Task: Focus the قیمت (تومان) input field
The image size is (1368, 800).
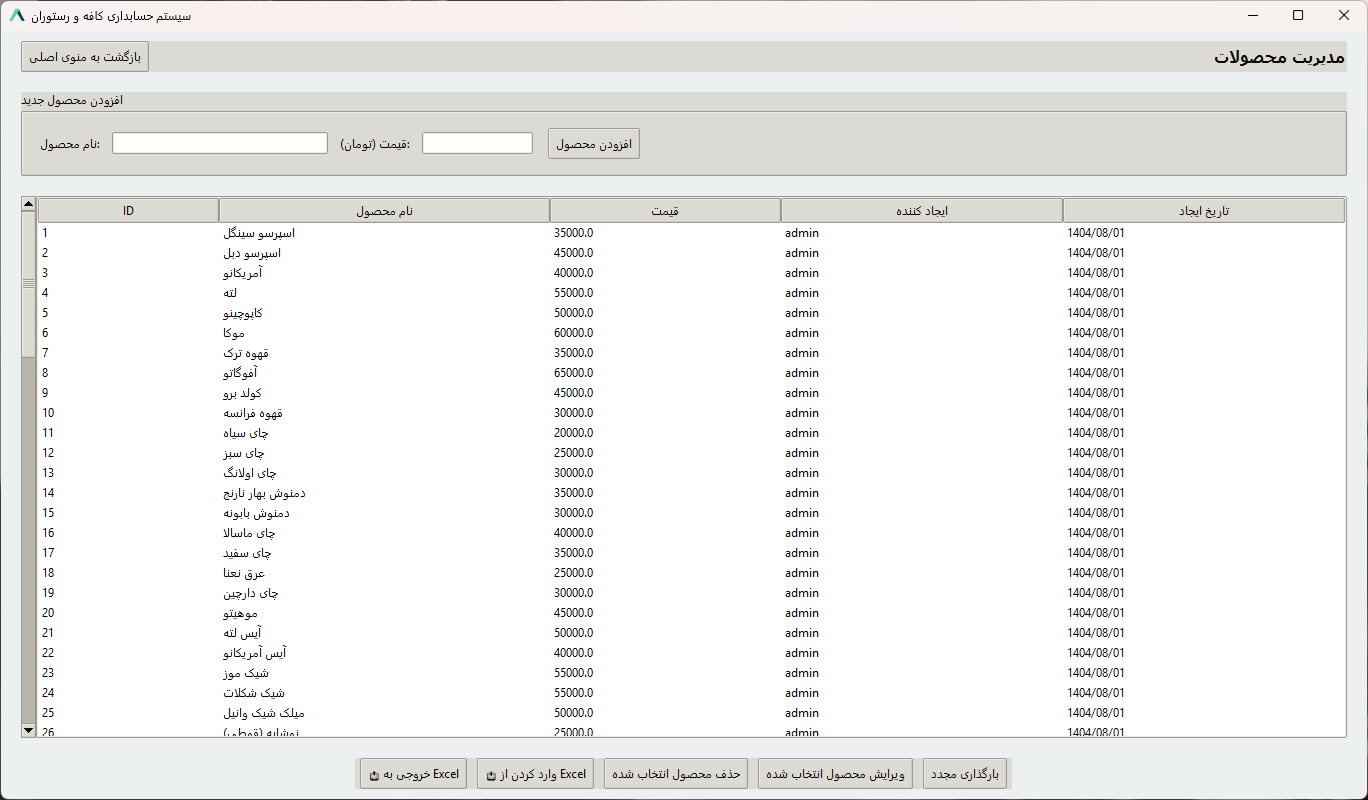Action: pyautogui.click(x=477, y=144)
